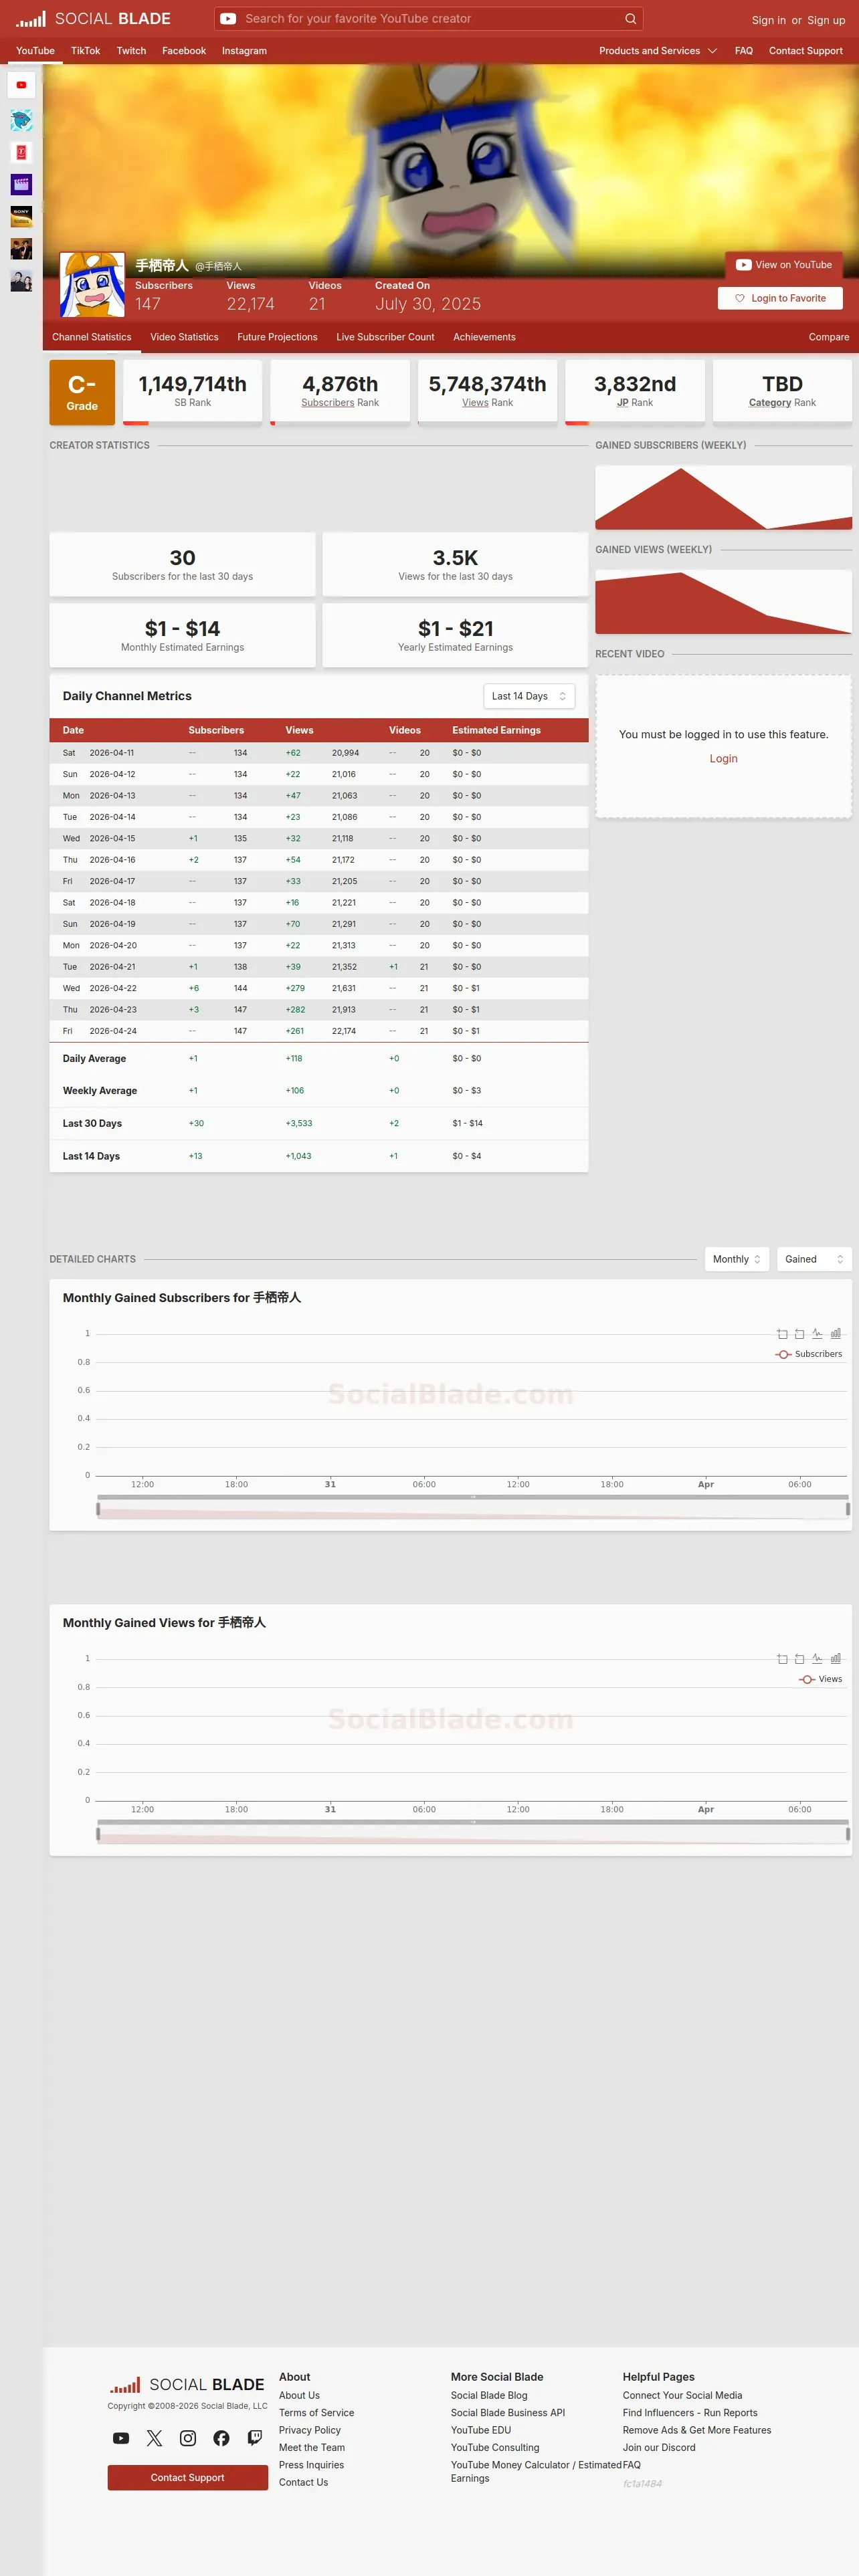Open the Future Projections tab

[x=277, y=337]
